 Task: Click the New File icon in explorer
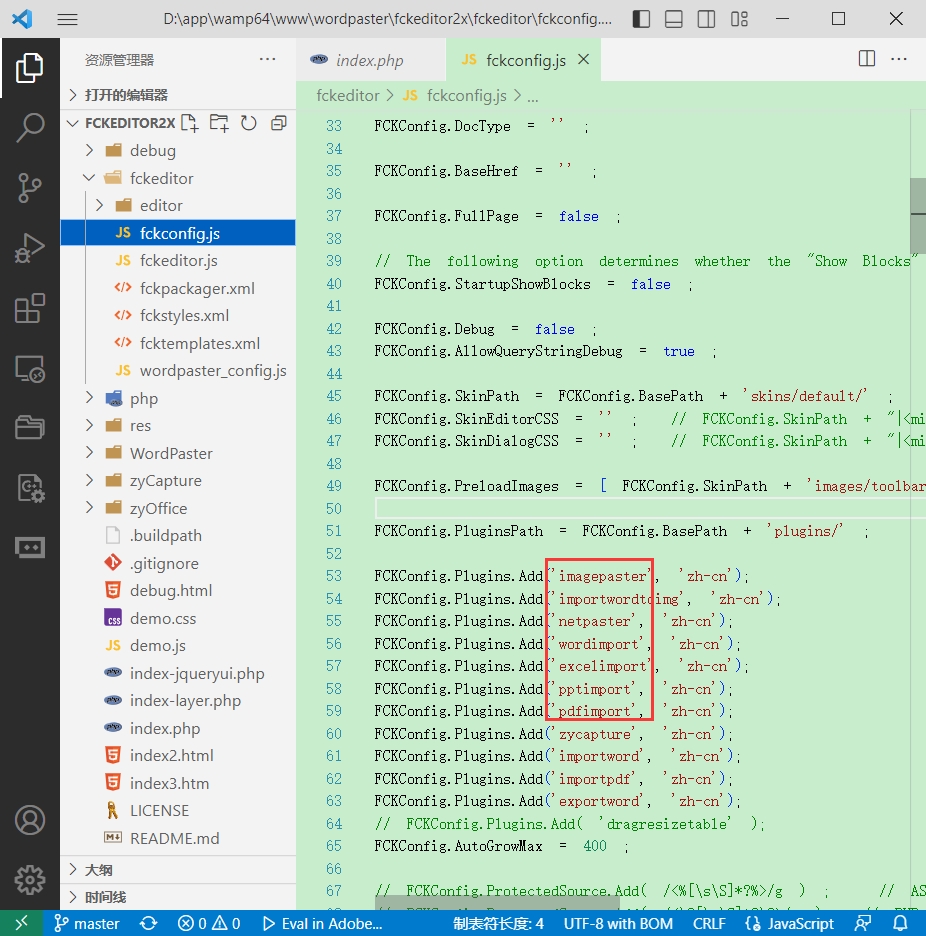189,123
